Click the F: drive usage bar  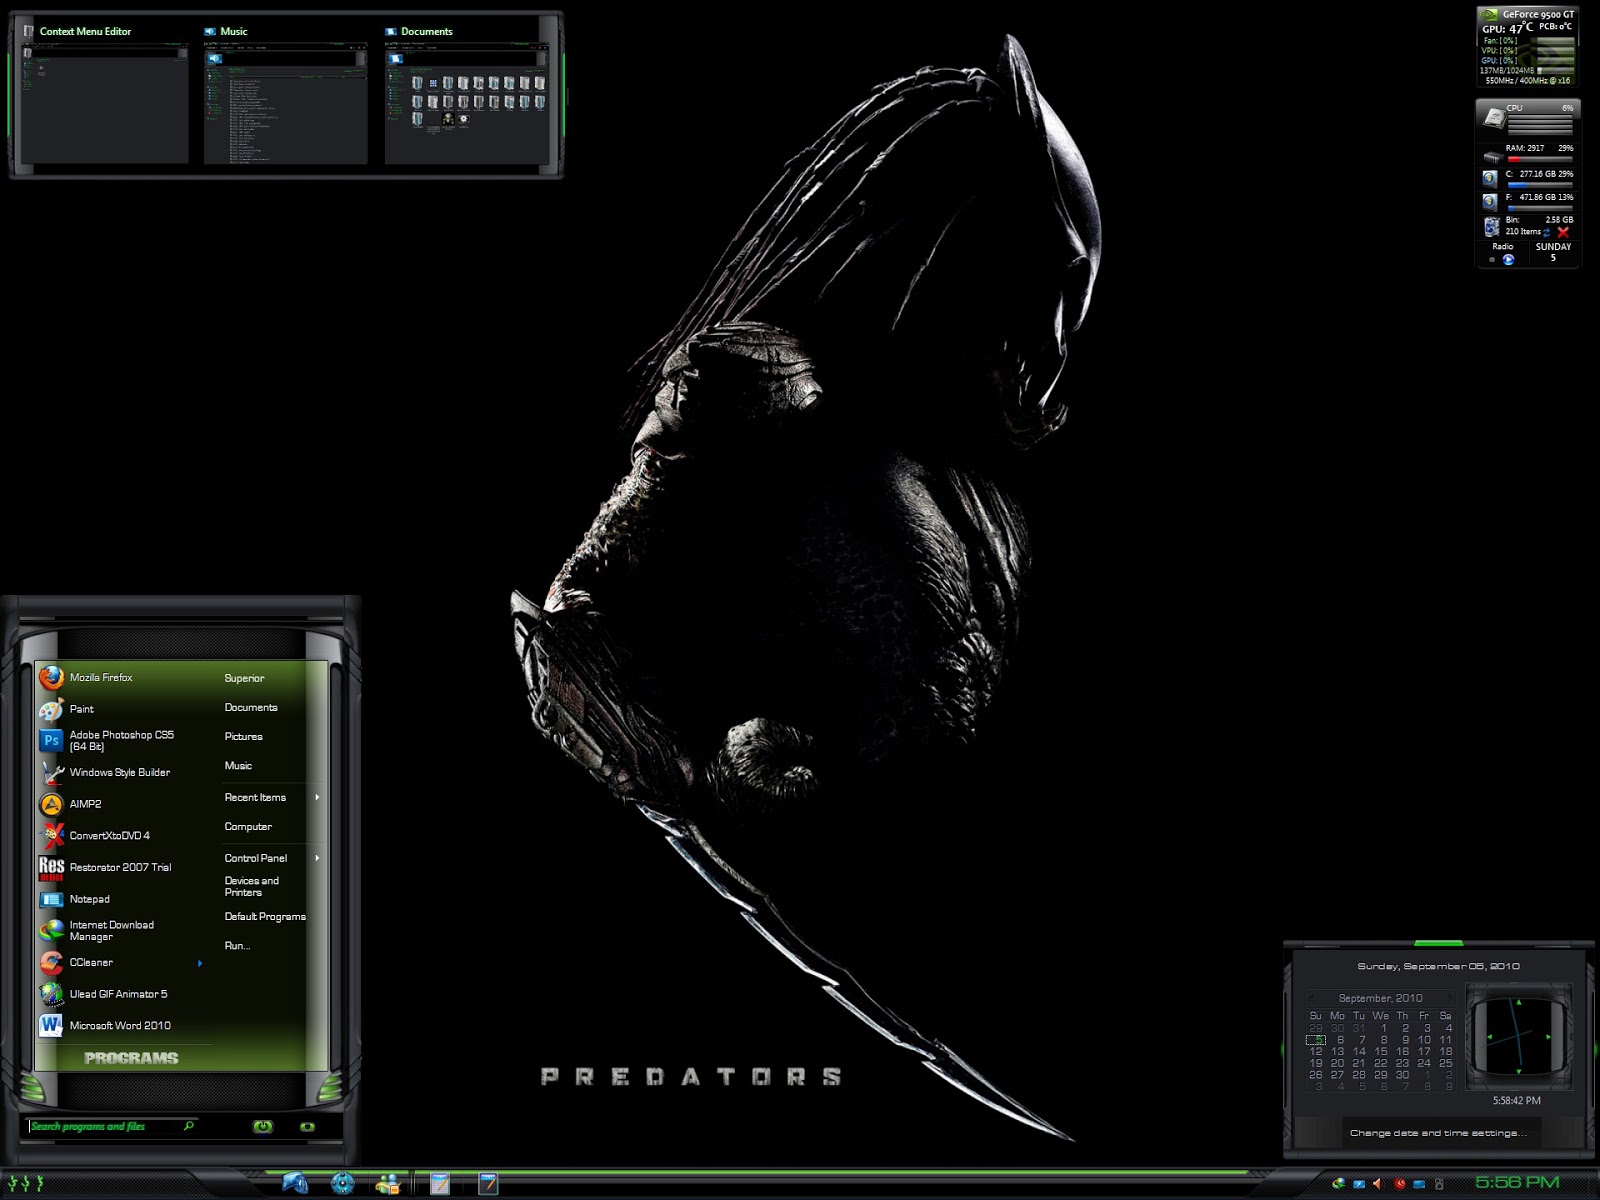point(1539,208)
